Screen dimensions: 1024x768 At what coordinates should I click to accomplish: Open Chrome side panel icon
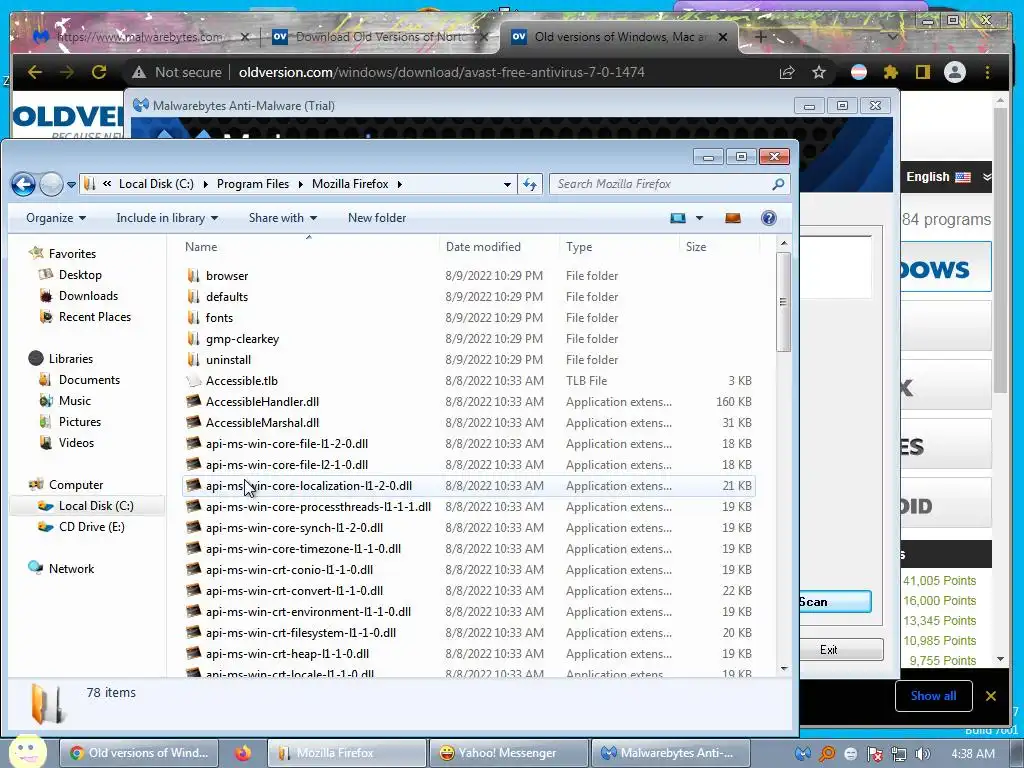922,72
